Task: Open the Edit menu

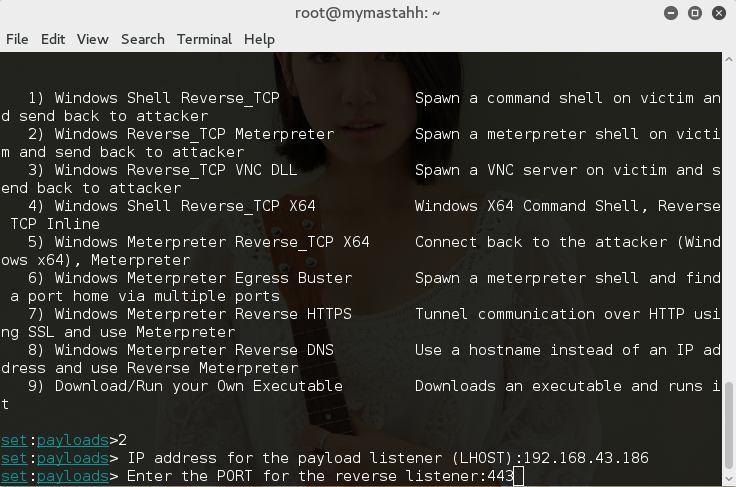Action: tap(53, 39)
